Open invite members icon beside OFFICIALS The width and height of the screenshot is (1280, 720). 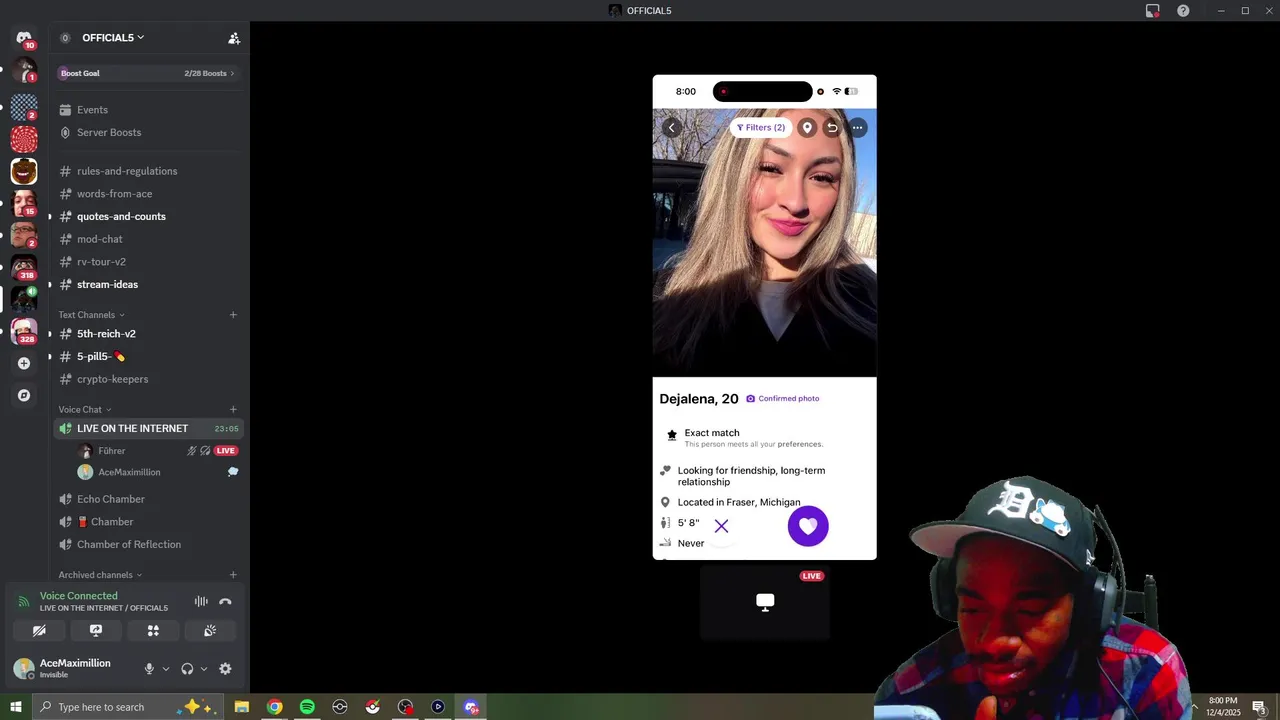point(234,38)
